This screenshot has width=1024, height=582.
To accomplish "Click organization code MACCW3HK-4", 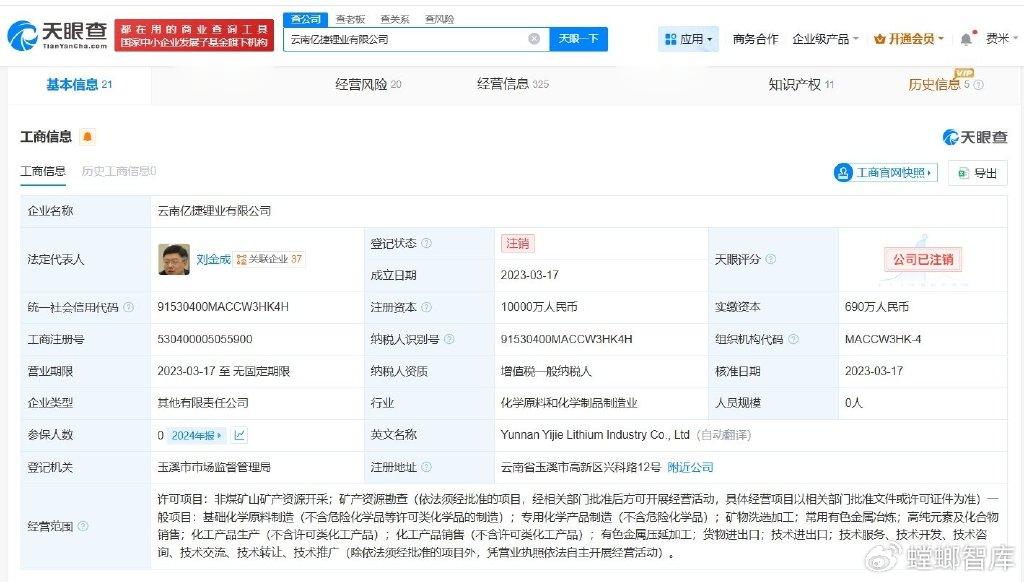I will coord(882,339).
